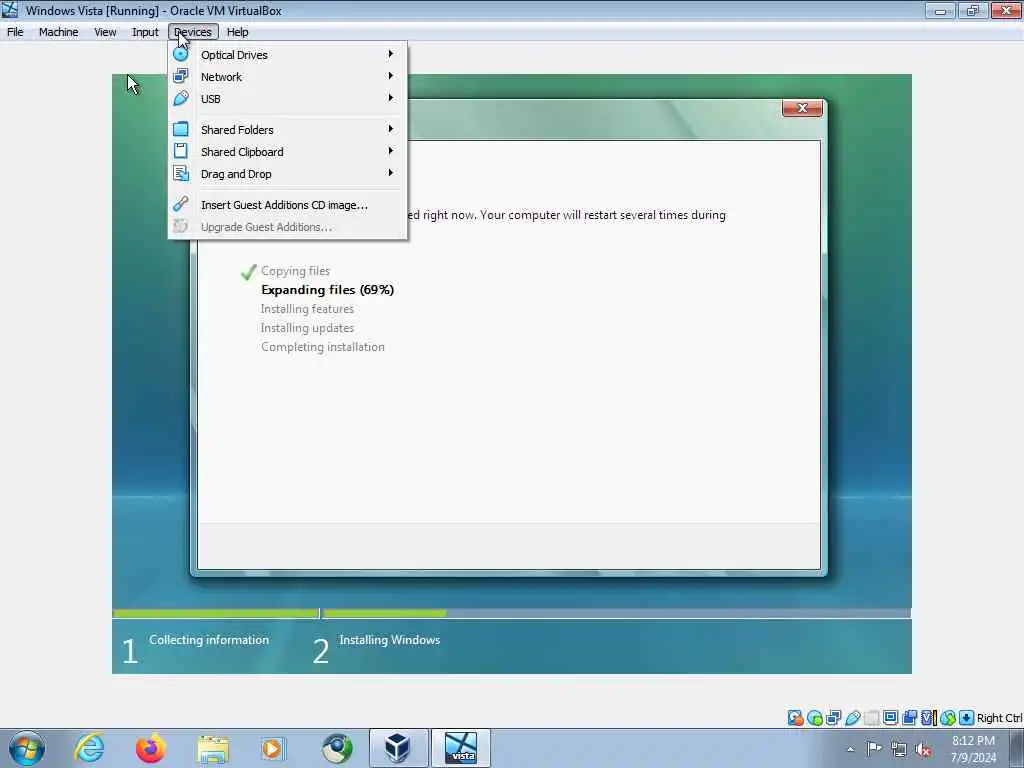
Task: Click 'Right Ctrl' host key label
Action: pyautogui.click(x=999, y=718)
